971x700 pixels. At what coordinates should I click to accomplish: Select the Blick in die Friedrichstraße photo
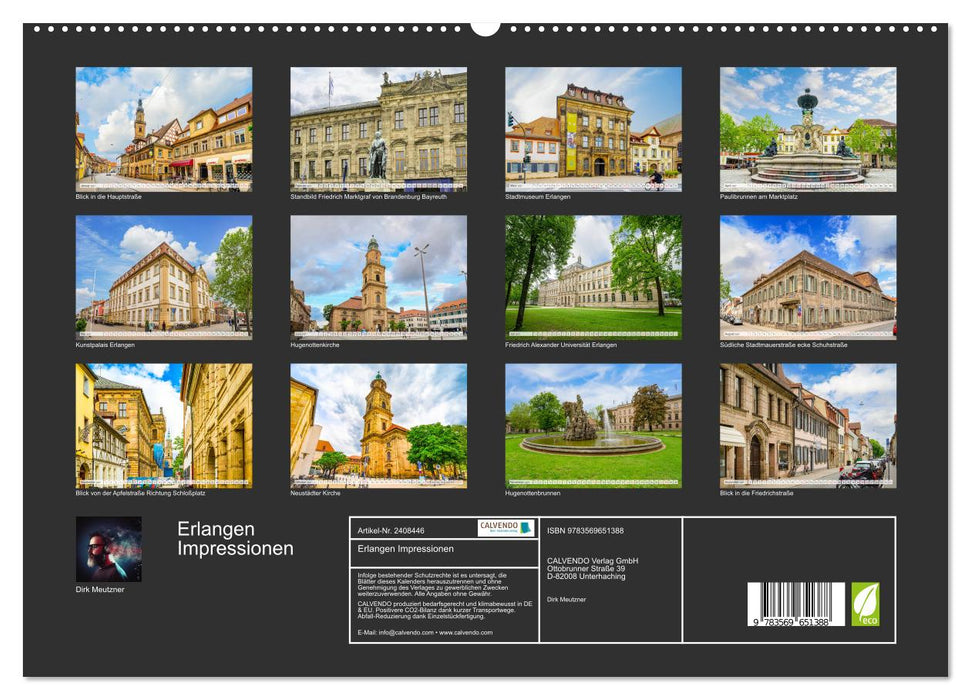[808, 426]
